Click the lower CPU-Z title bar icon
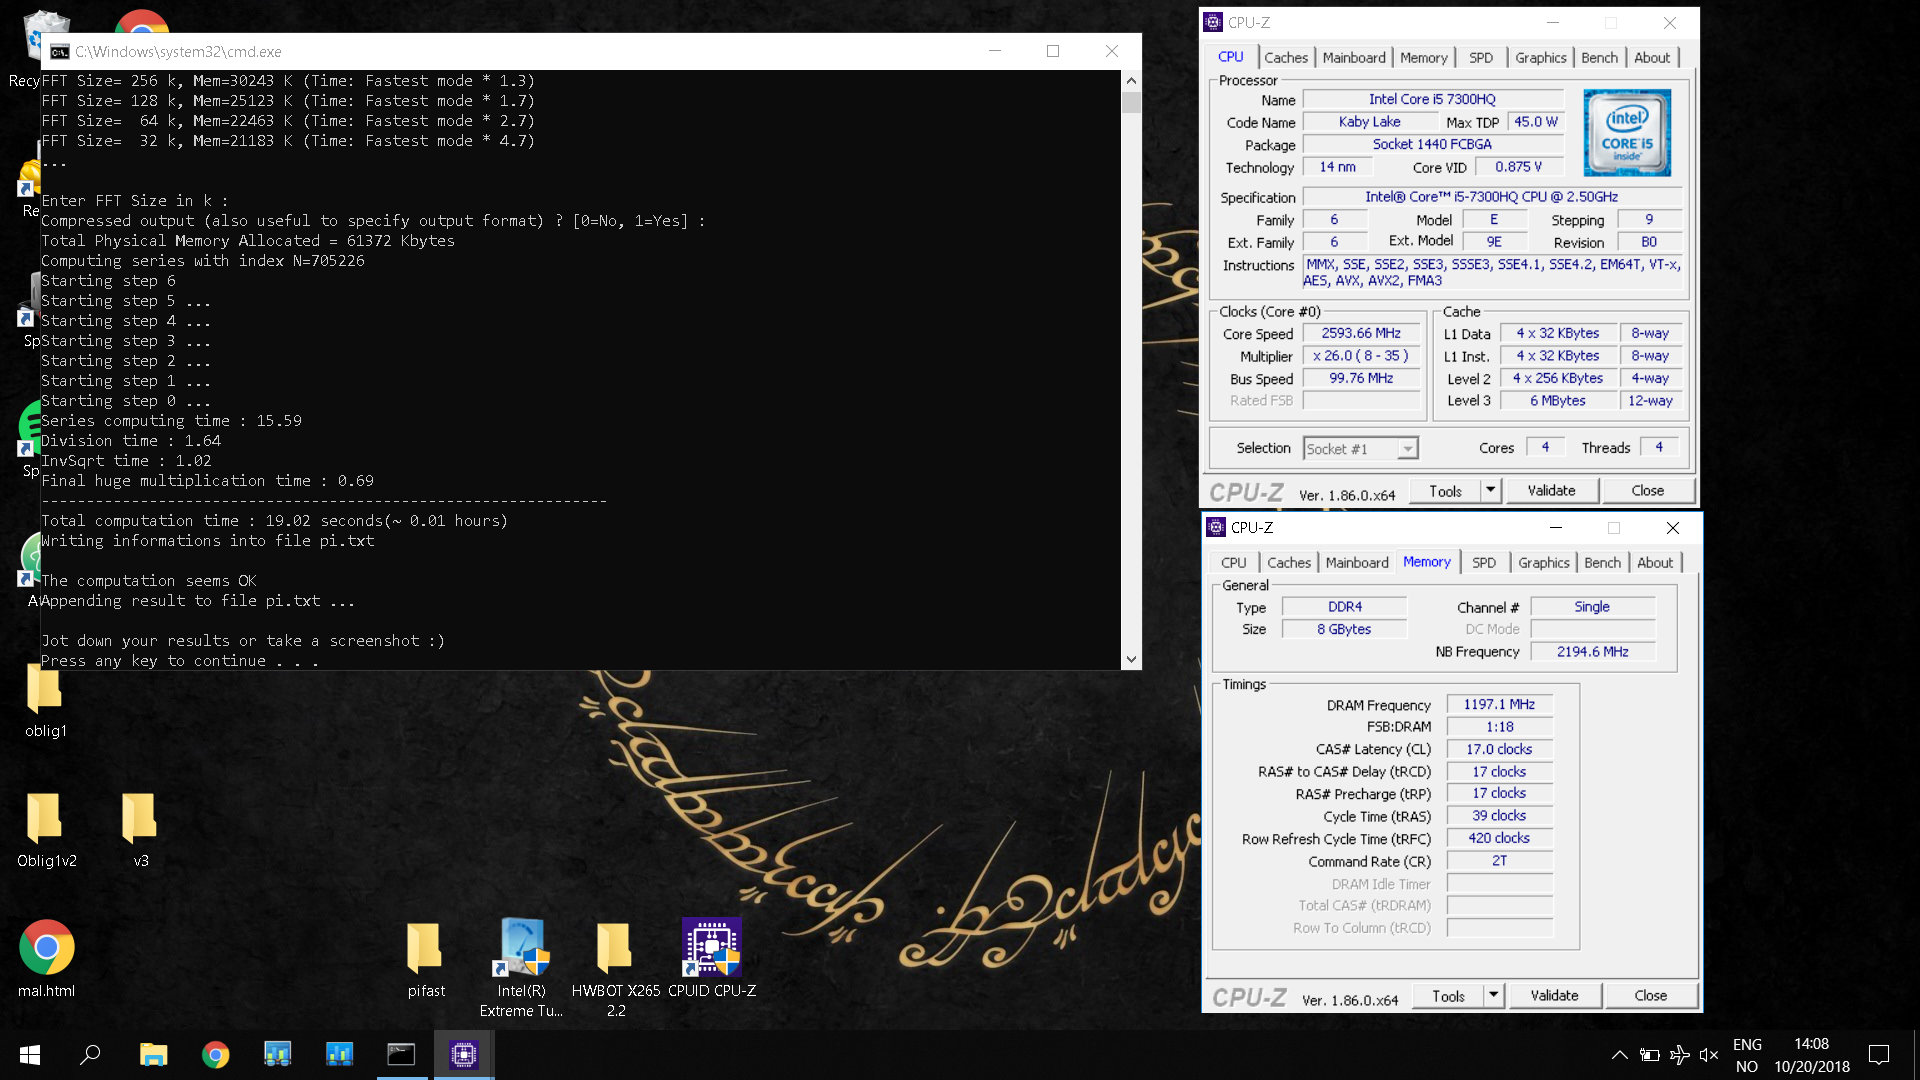The width and height of the screenshot is (1920, 1080). [1216, 527]
